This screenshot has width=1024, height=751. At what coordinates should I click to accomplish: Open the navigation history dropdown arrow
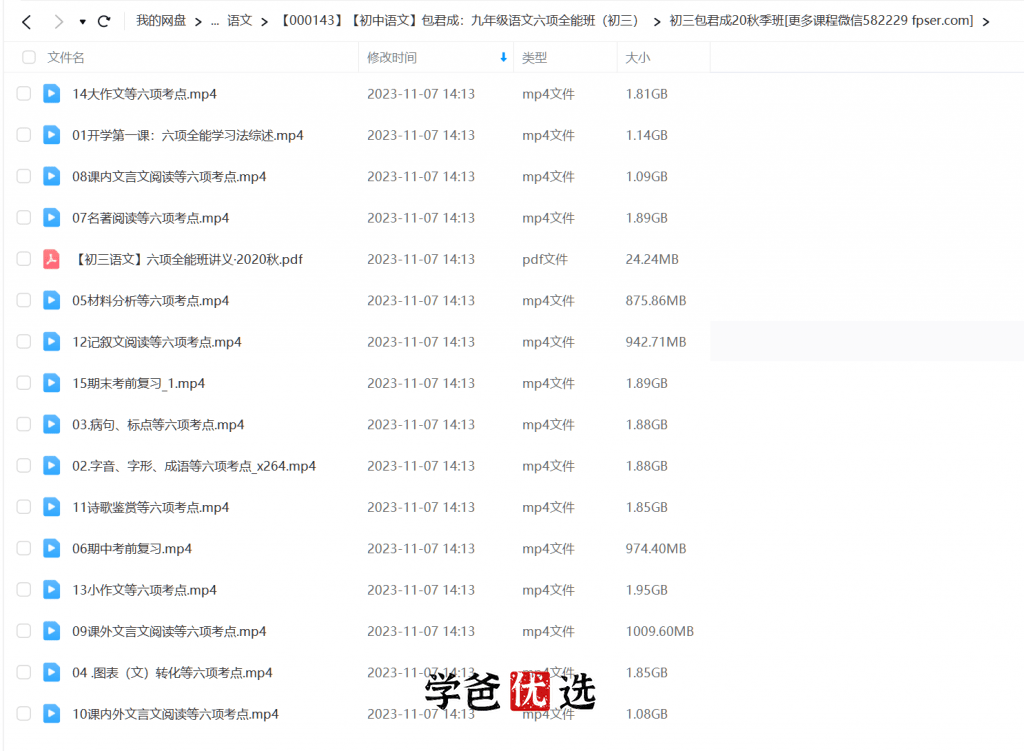(x=82, y=22)
